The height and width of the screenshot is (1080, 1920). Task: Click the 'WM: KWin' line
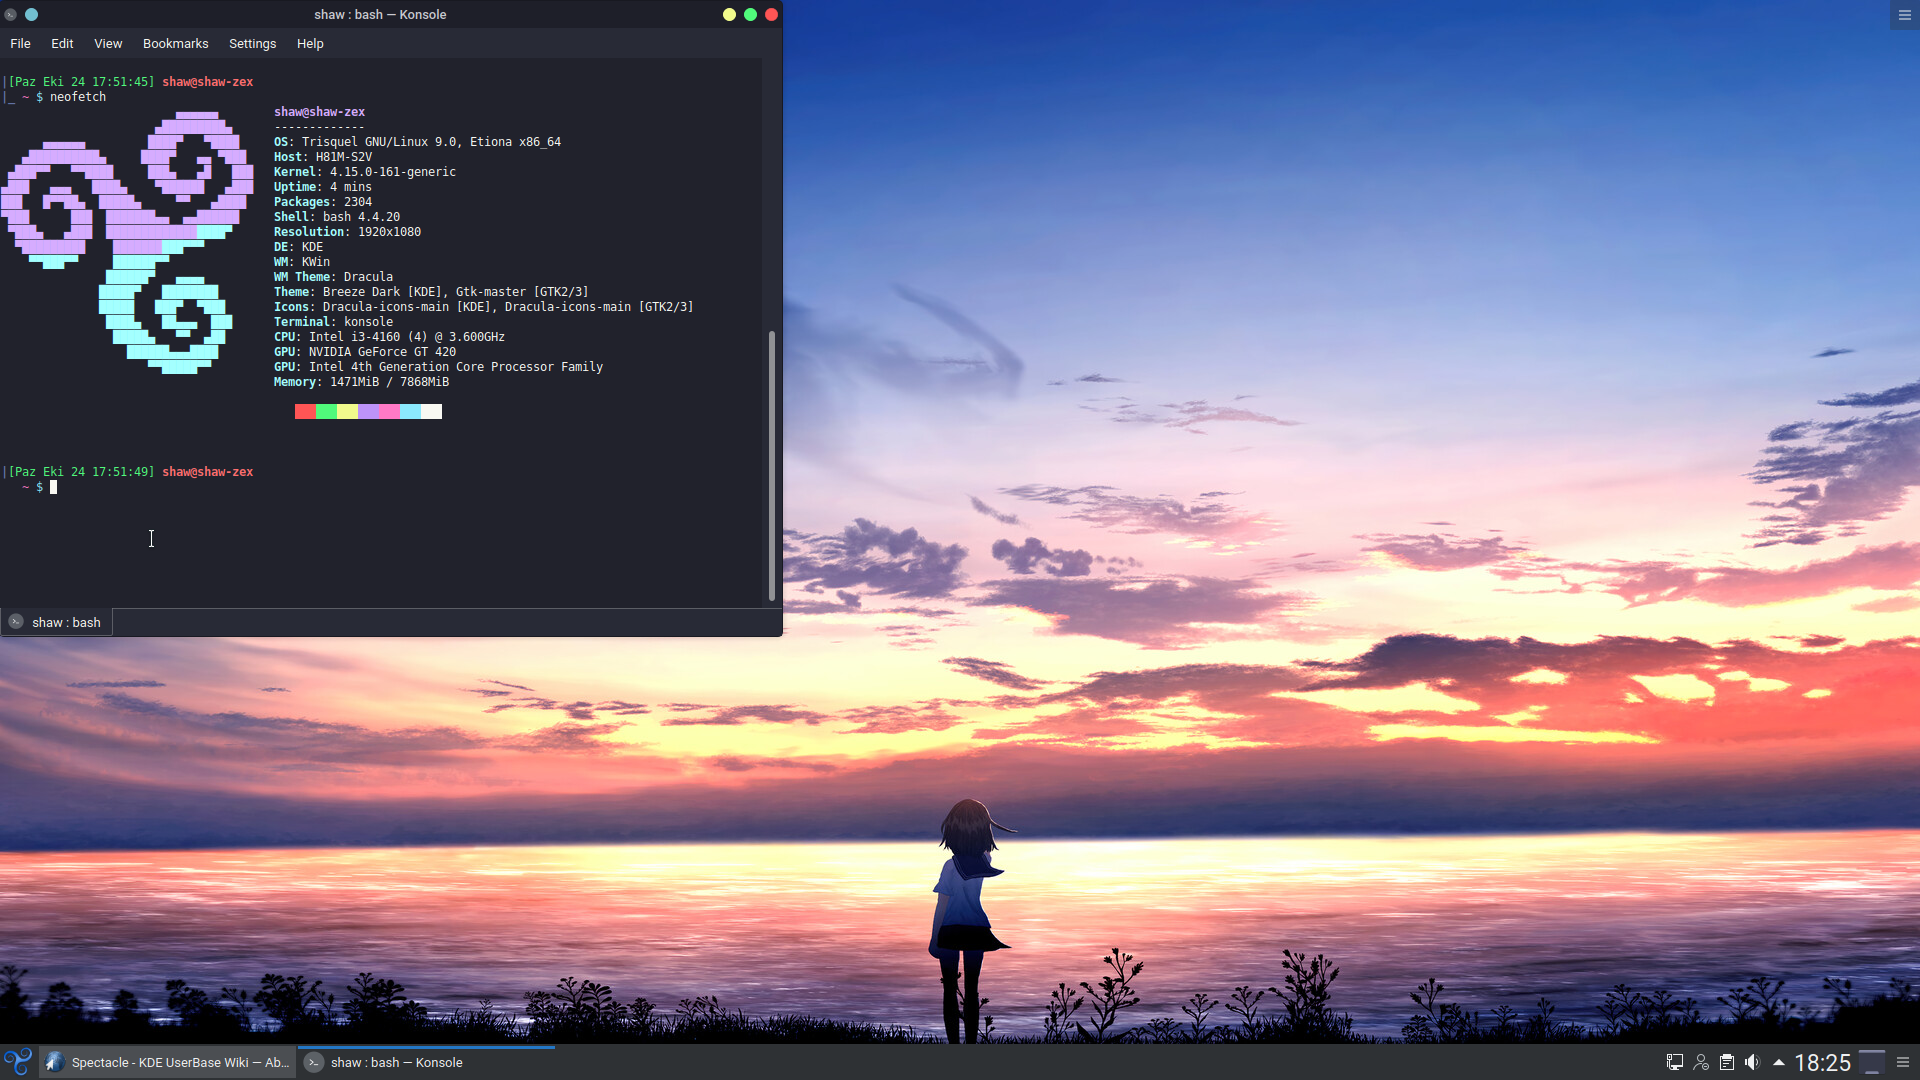click(x=302, y=262)
